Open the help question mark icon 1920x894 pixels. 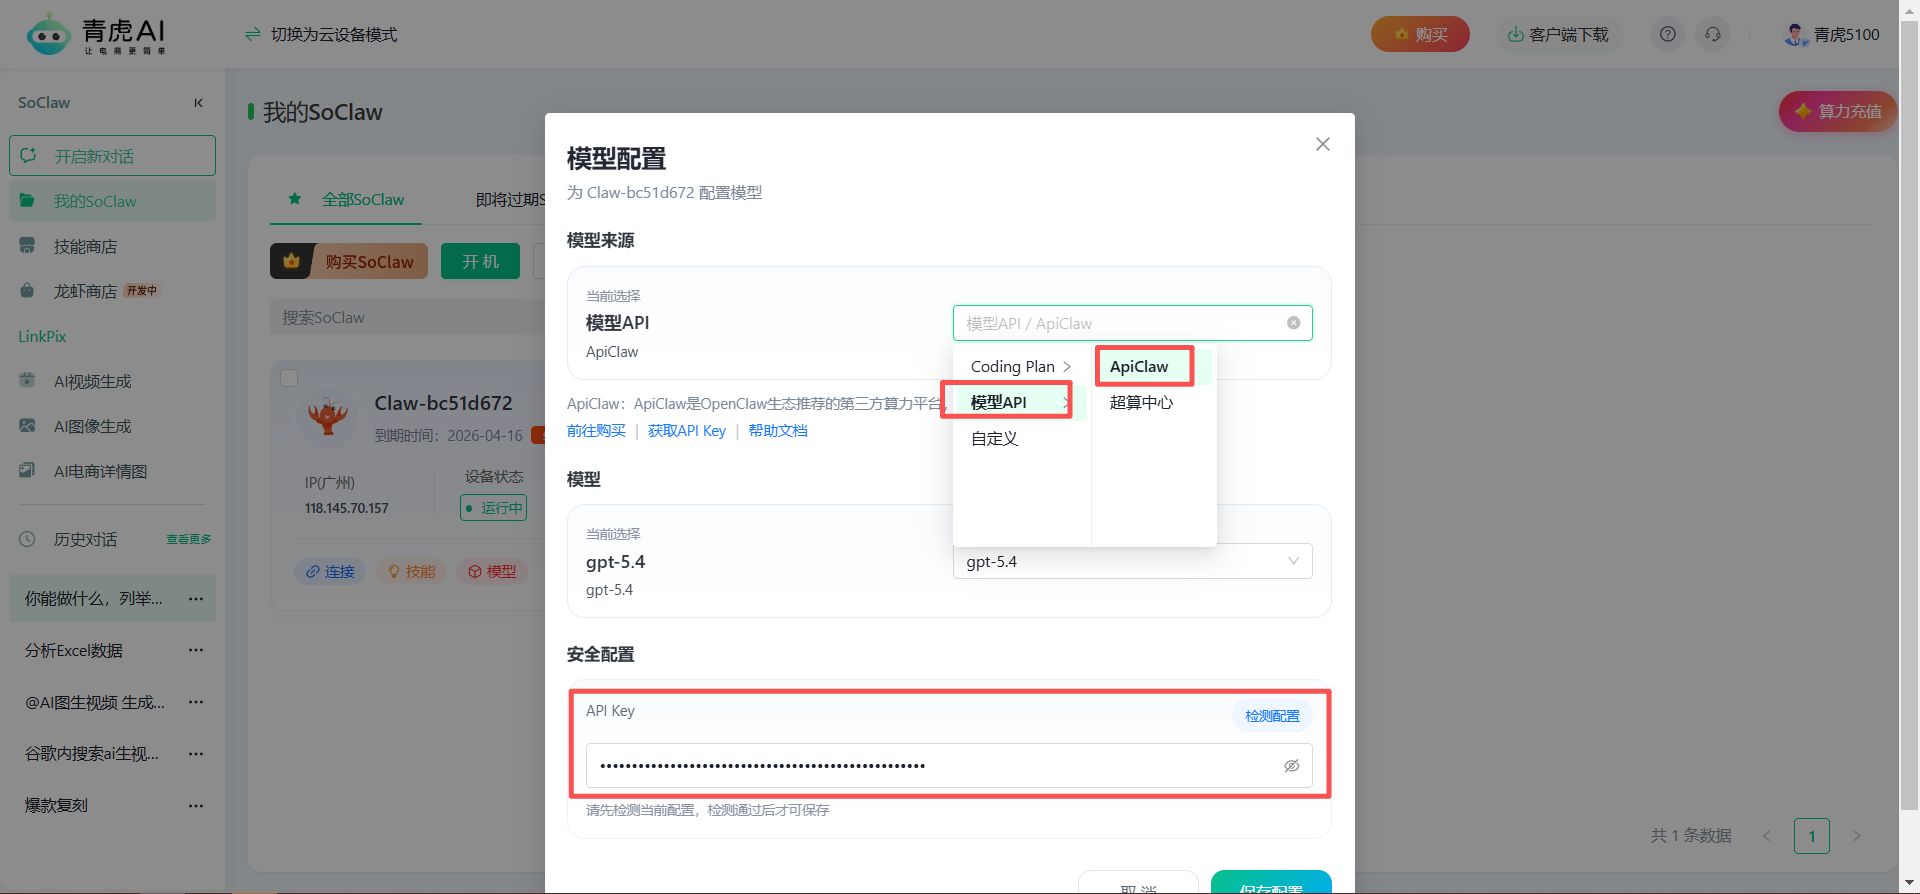point(1668,34)
